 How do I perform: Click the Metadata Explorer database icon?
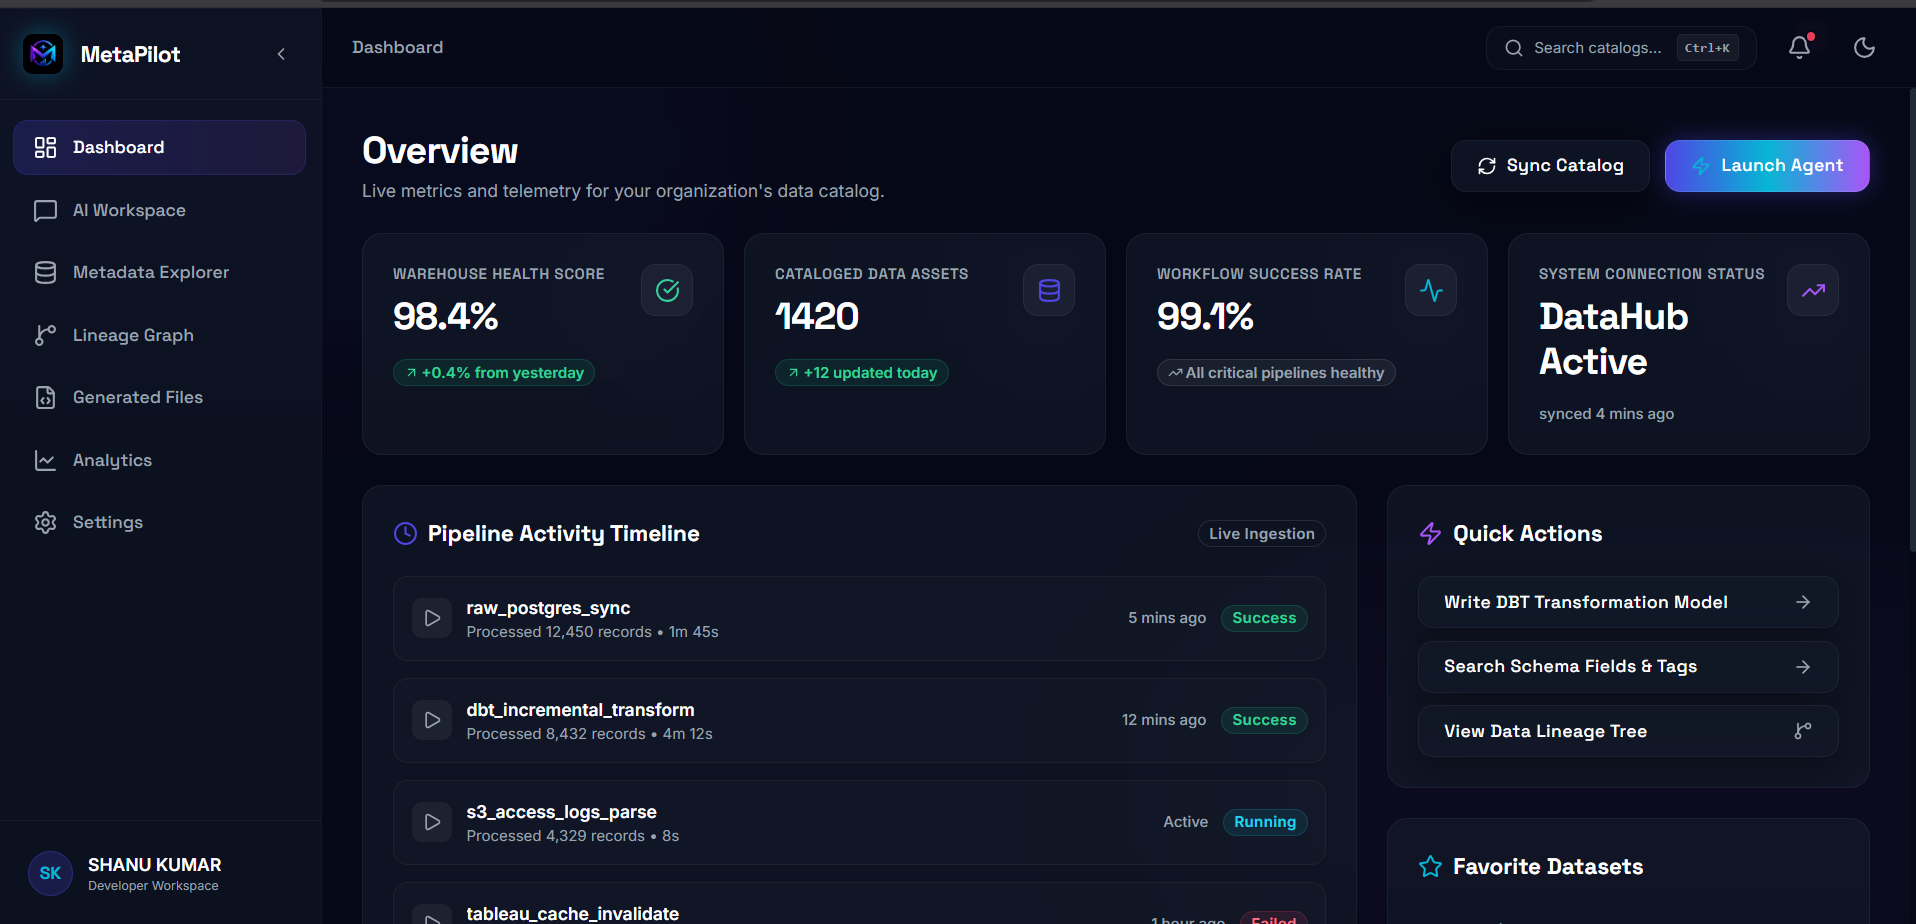tap(45, 272)
